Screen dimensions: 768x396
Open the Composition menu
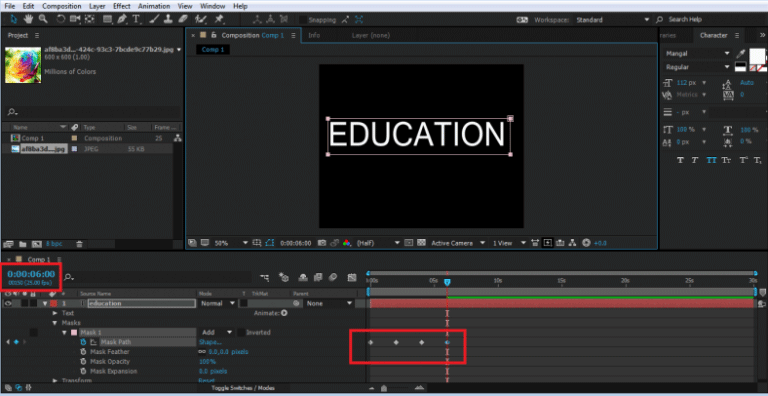coord(62,6)
